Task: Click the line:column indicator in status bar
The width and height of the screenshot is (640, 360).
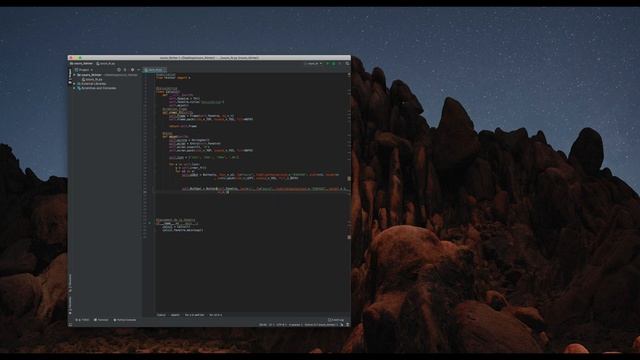Action: pos(262,325)
